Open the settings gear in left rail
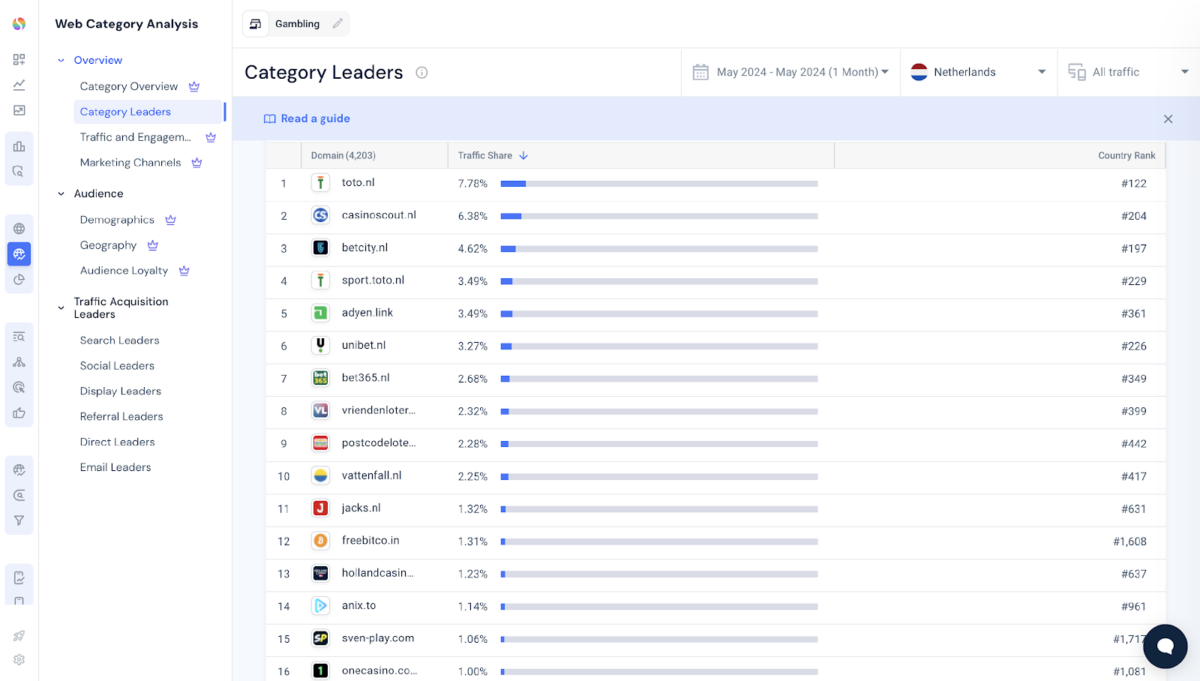This screenshot has width=1200, height=681. (19, 660)
